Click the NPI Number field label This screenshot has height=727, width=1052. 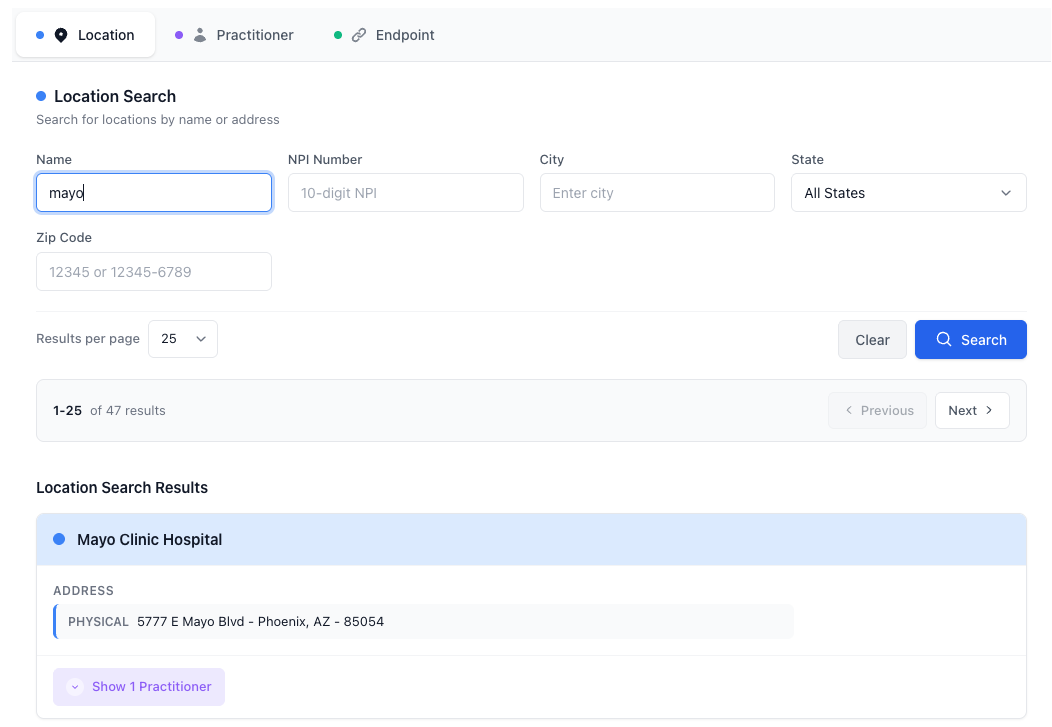(325, 160)
